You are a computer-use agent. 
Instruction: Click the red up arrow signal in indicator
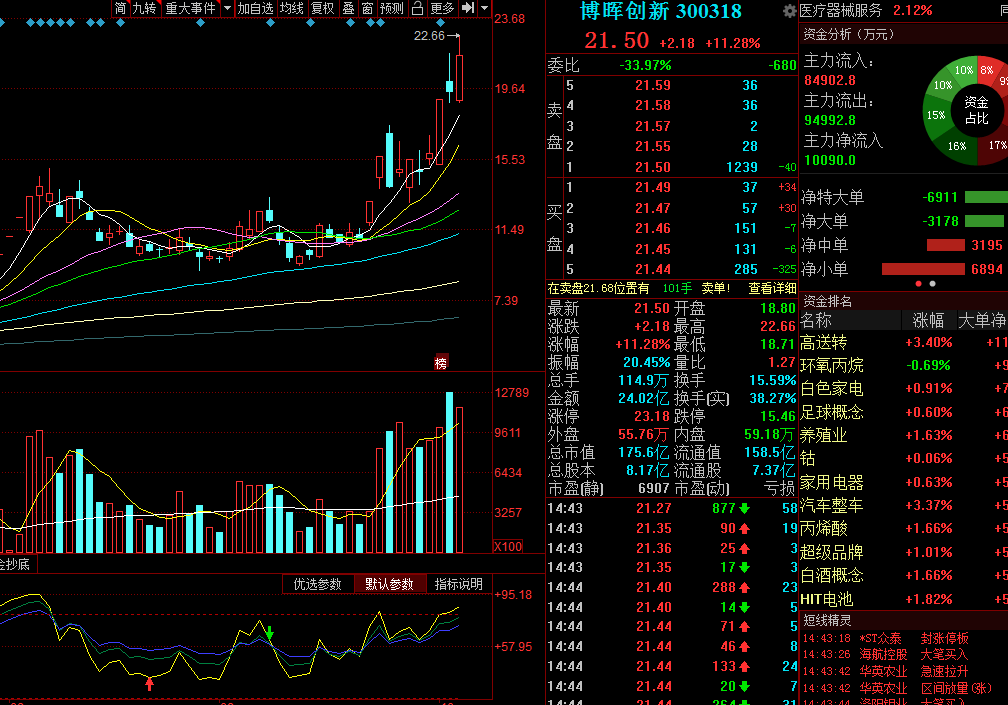pyautogui.click(x=150, y=684)
